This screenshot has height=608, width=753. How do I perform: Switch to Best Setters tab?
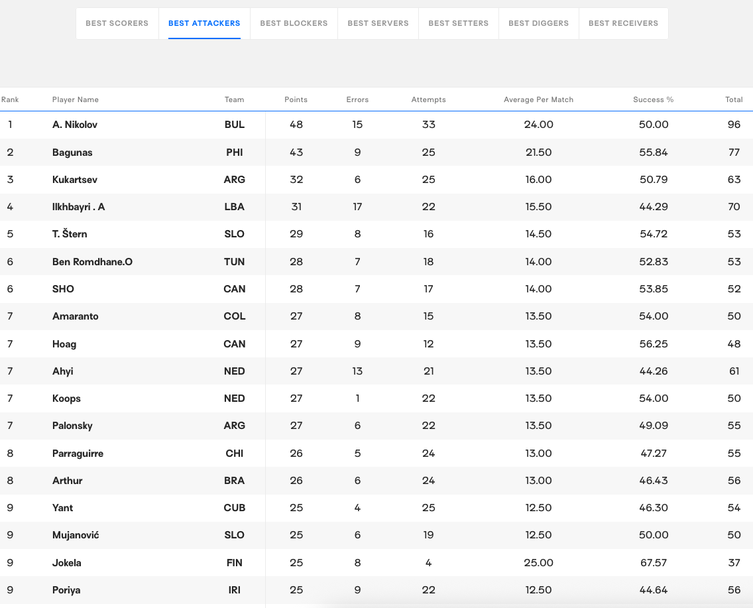pos(458,23)
